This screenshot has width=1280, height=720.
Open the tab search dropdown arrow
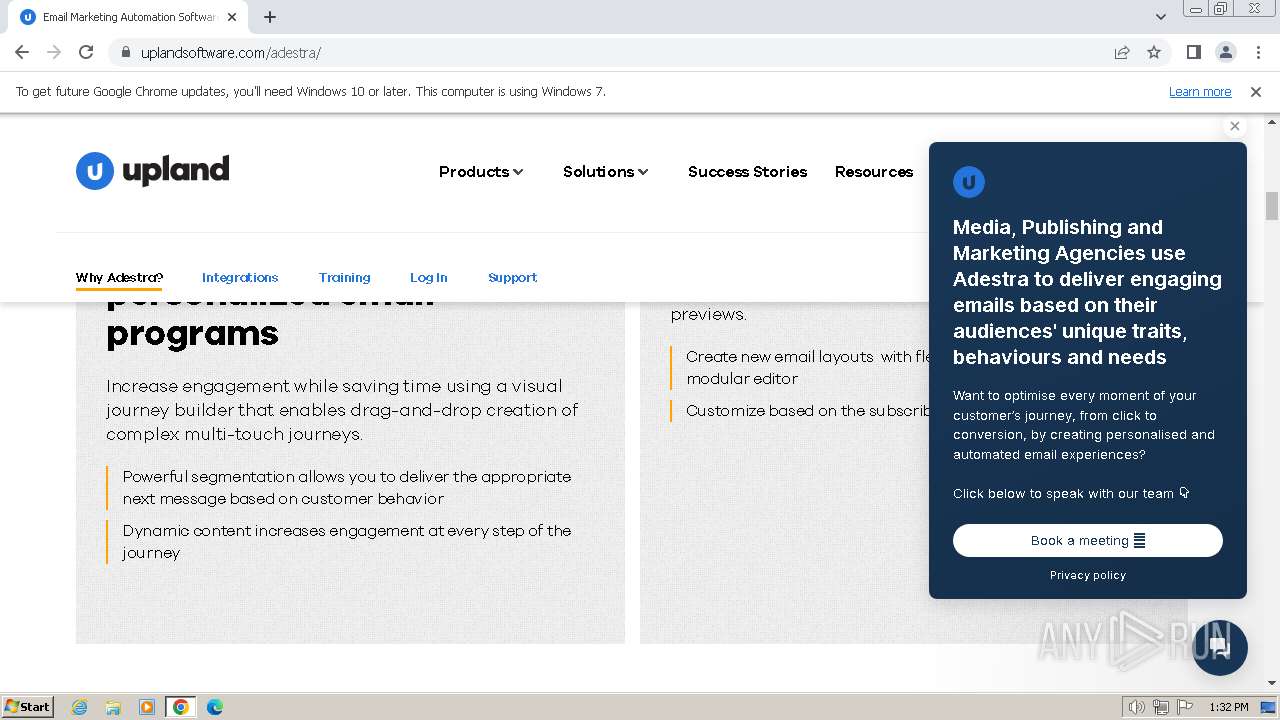coord(1160,17)
